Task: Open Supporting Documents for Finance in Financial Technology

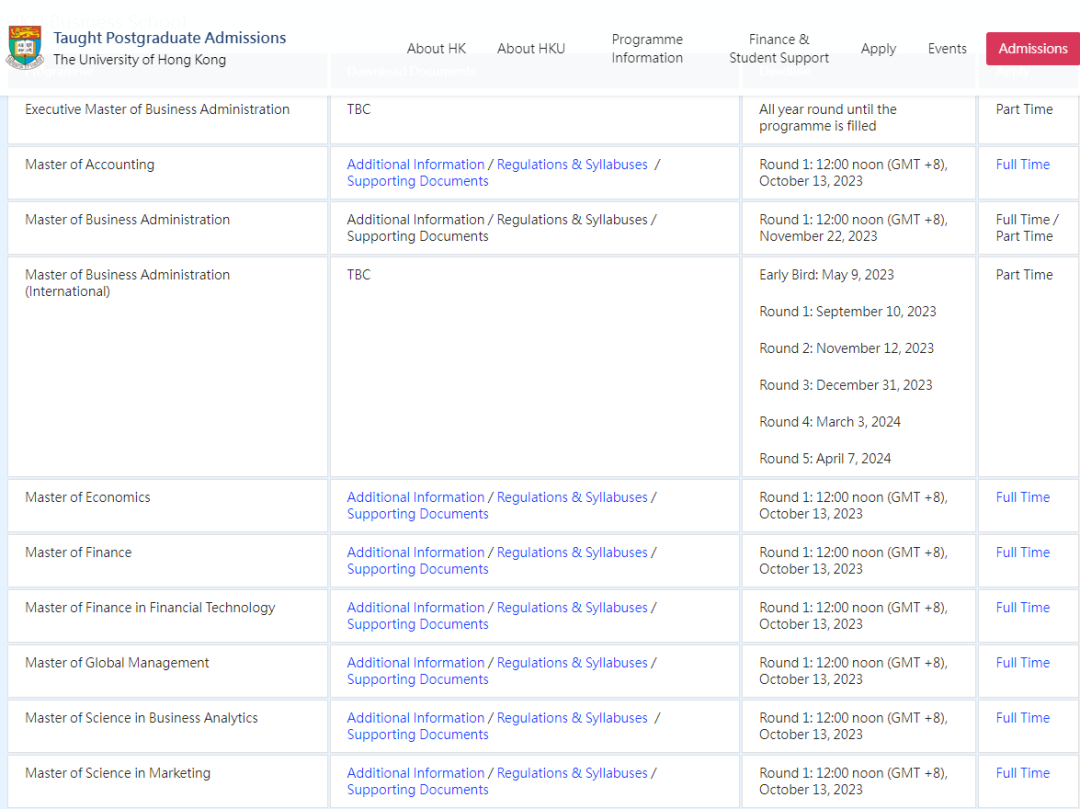Action: pyautogui.click(x=417, y=624)
